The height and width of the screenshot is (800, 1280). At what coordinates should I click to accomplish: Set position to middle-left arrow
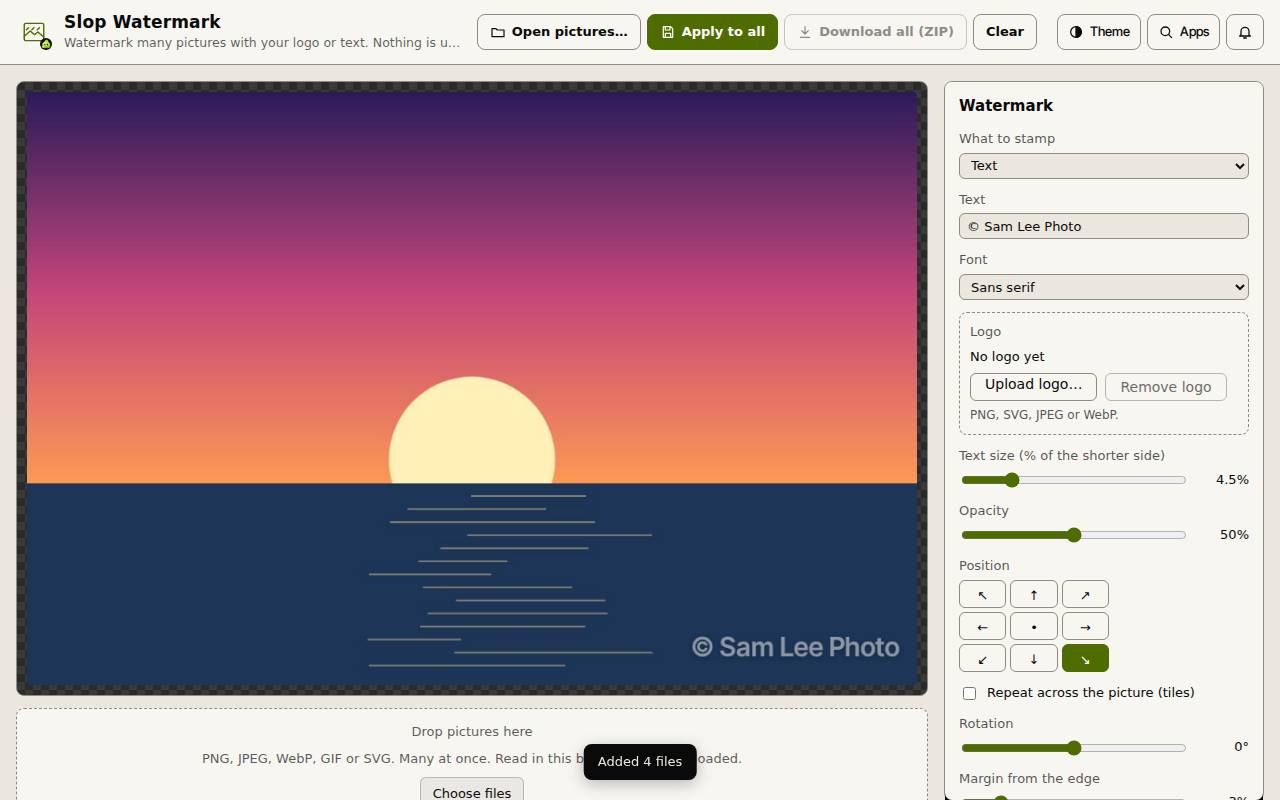(x=982, y=626)
